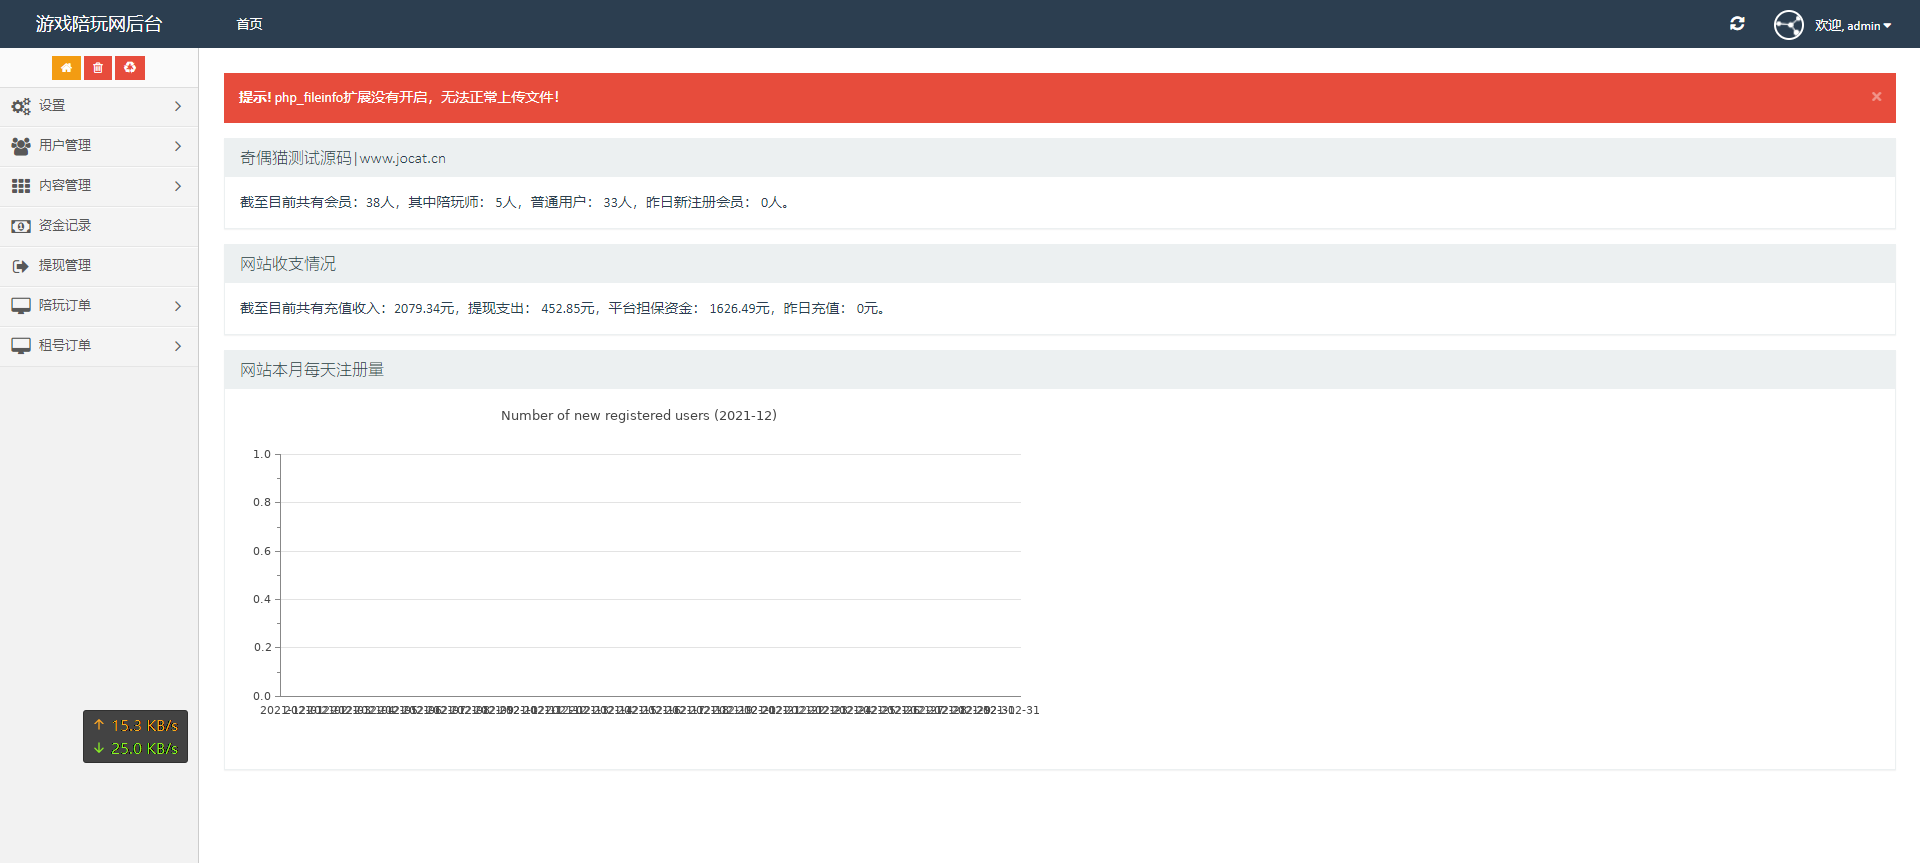Open the 陪玩订单 sidebar menu

(x=99, y=306)
